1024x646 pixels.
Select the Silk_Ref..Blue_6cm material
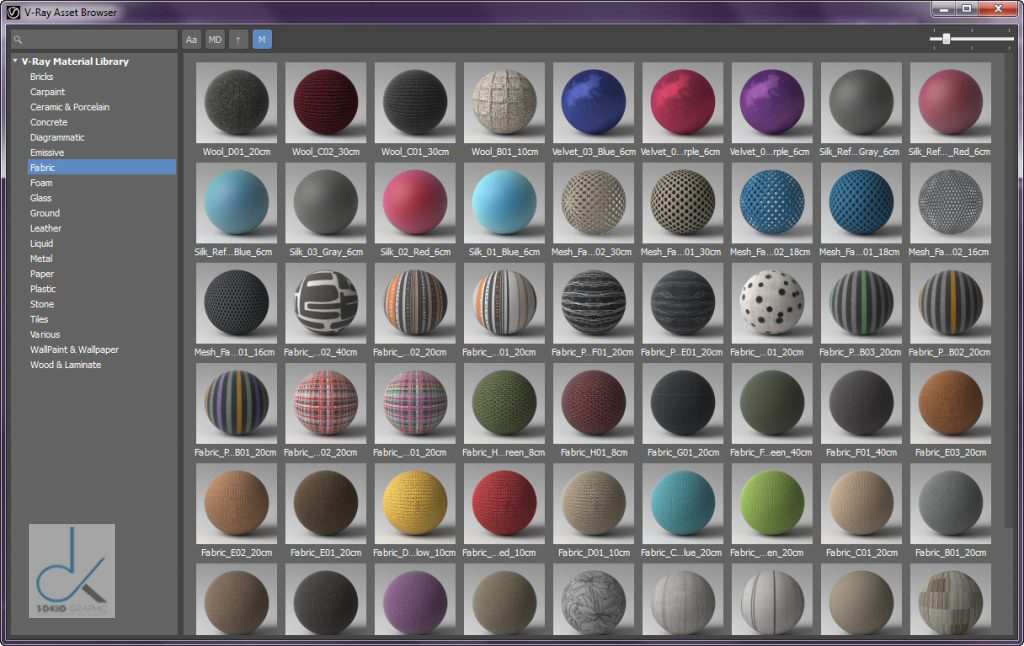[x=236, y=203]
